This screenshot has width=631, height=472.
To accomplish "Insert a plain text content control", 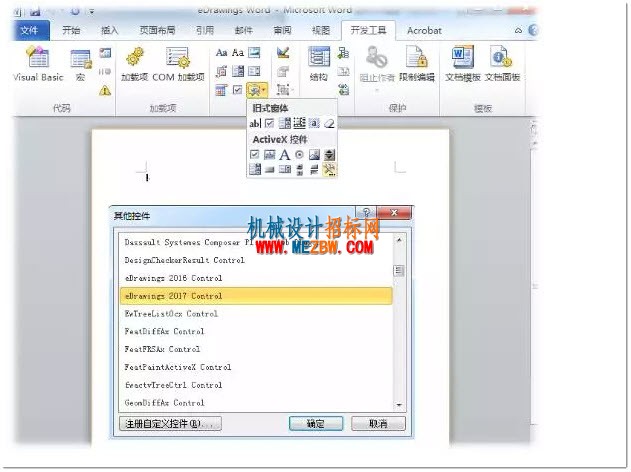I will point(238,53).
